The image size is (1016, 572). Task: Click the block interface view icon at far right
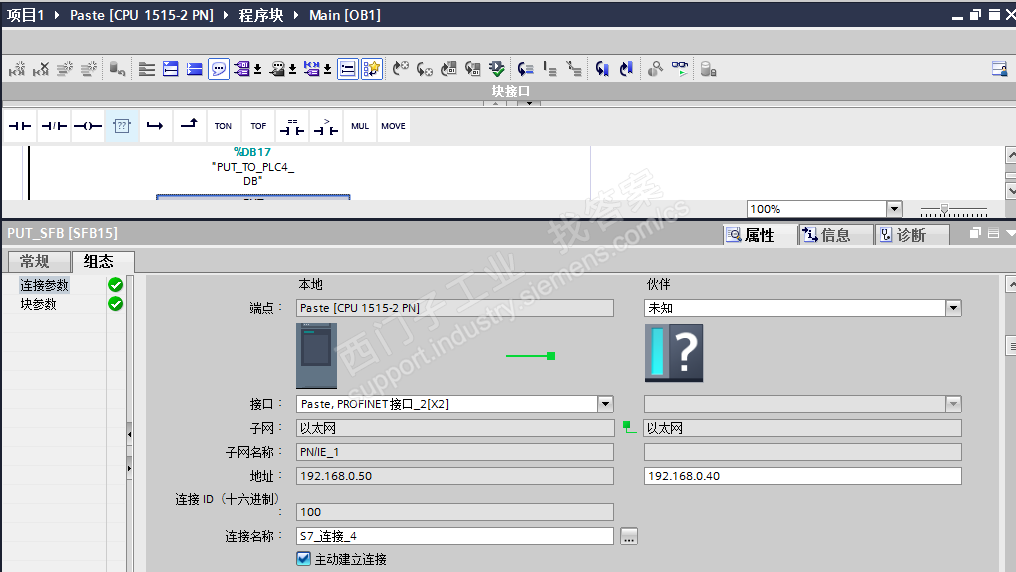click(1000, 69)
